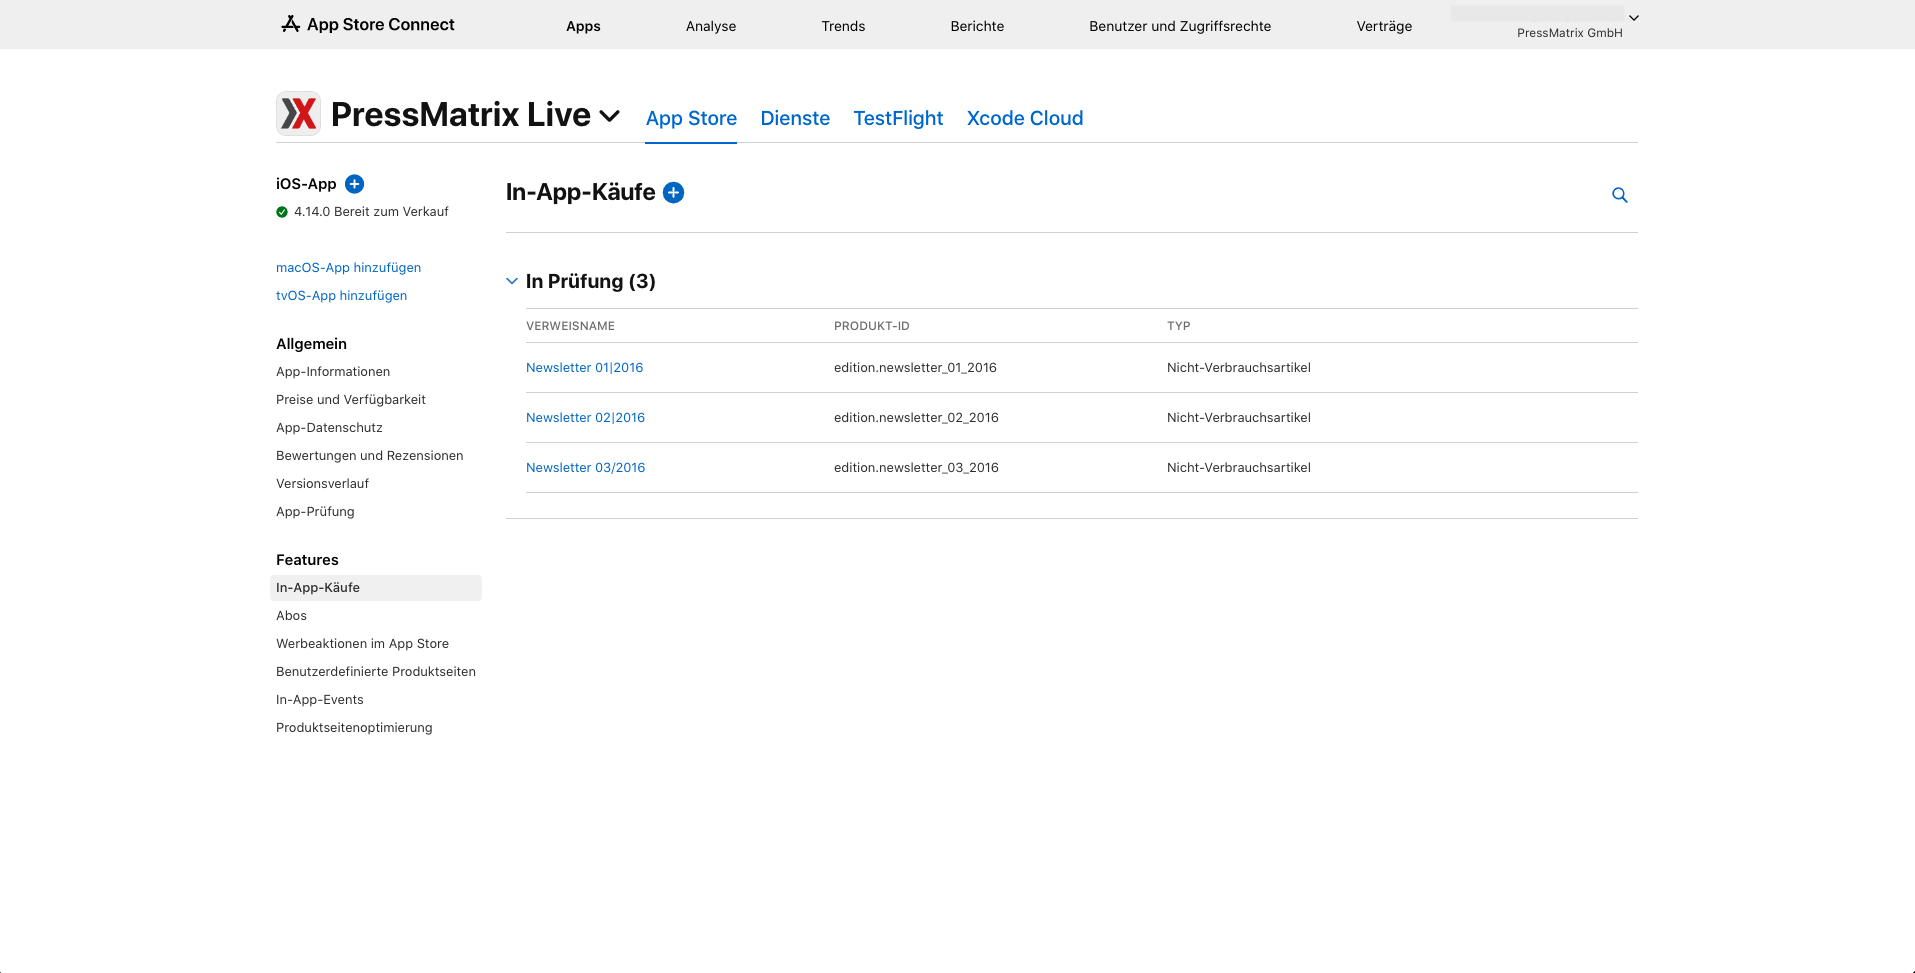Click the tvOS-App hinzufügen link
Viewport: 1915px width, 973px height.
(x=341, y=296)
